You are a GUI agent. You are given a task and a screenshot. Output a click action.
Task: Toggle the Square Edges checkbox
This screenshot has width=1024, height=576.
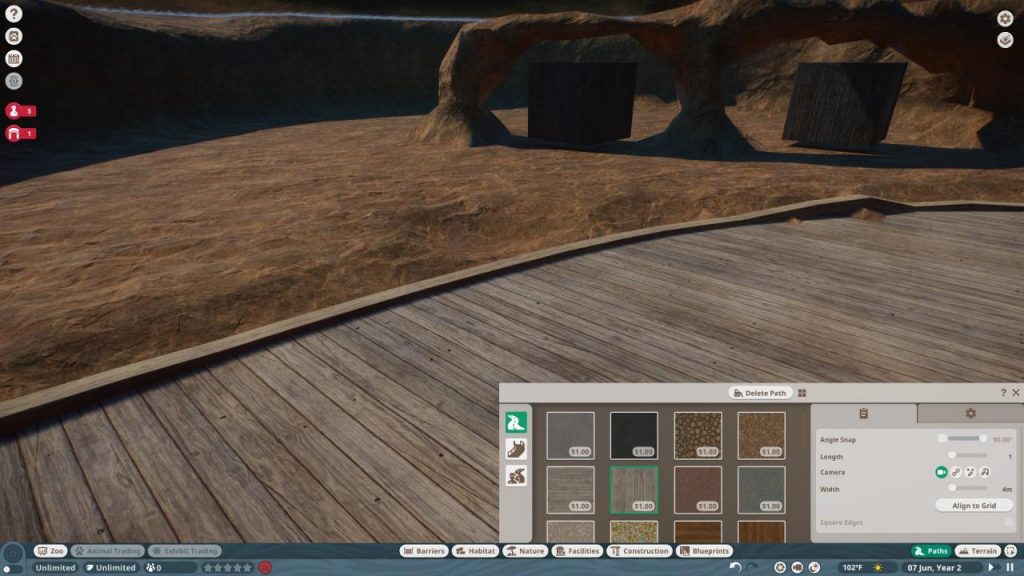click(1008, 522)
